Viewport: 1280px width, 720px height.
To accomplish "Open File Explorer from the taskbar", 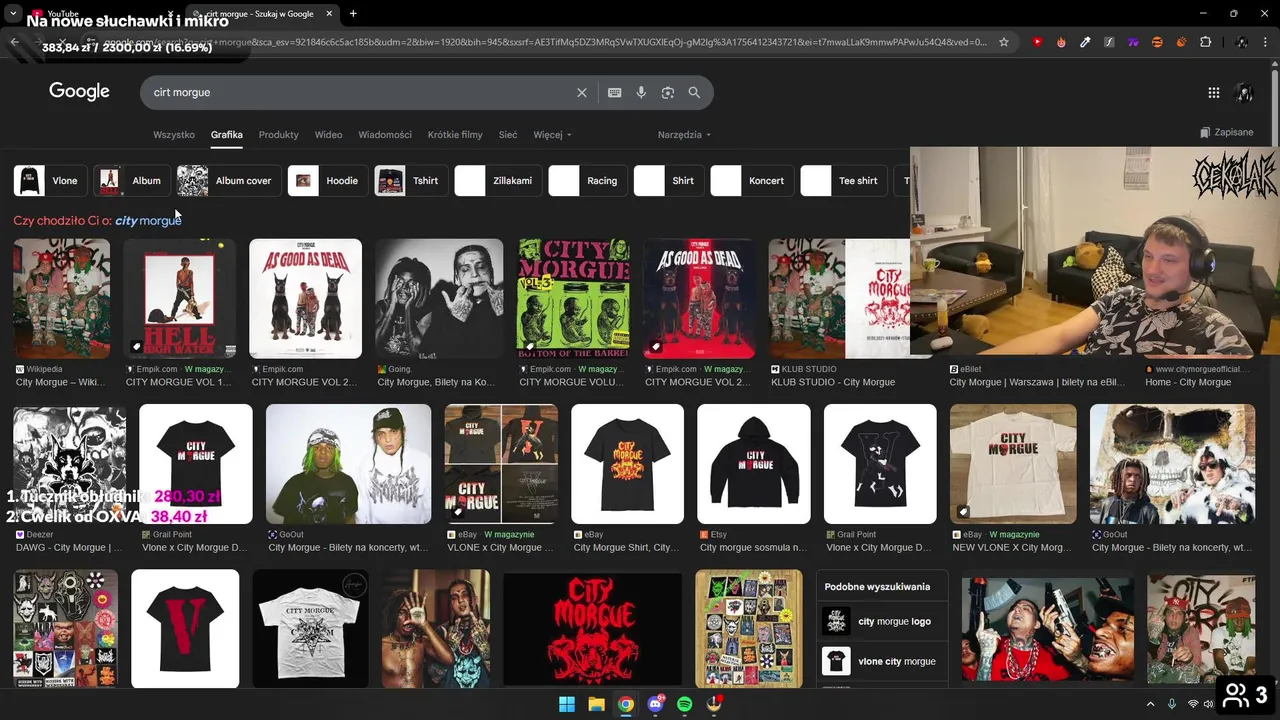I will [x=596, y=704].
